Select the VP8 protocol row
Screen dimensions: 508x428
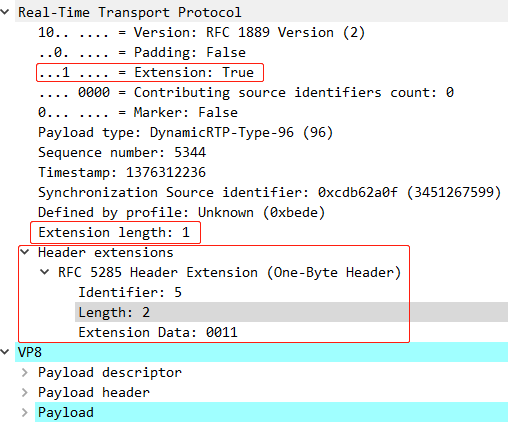point(261,352)
